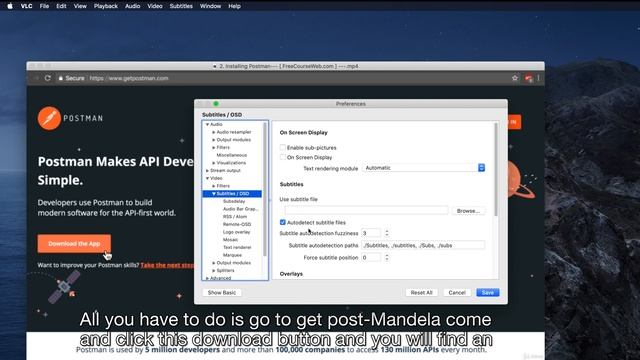The height and width of the screenshot is (360, 640).
Task: Collapse the Video tree section
Action: click(207, 178)
